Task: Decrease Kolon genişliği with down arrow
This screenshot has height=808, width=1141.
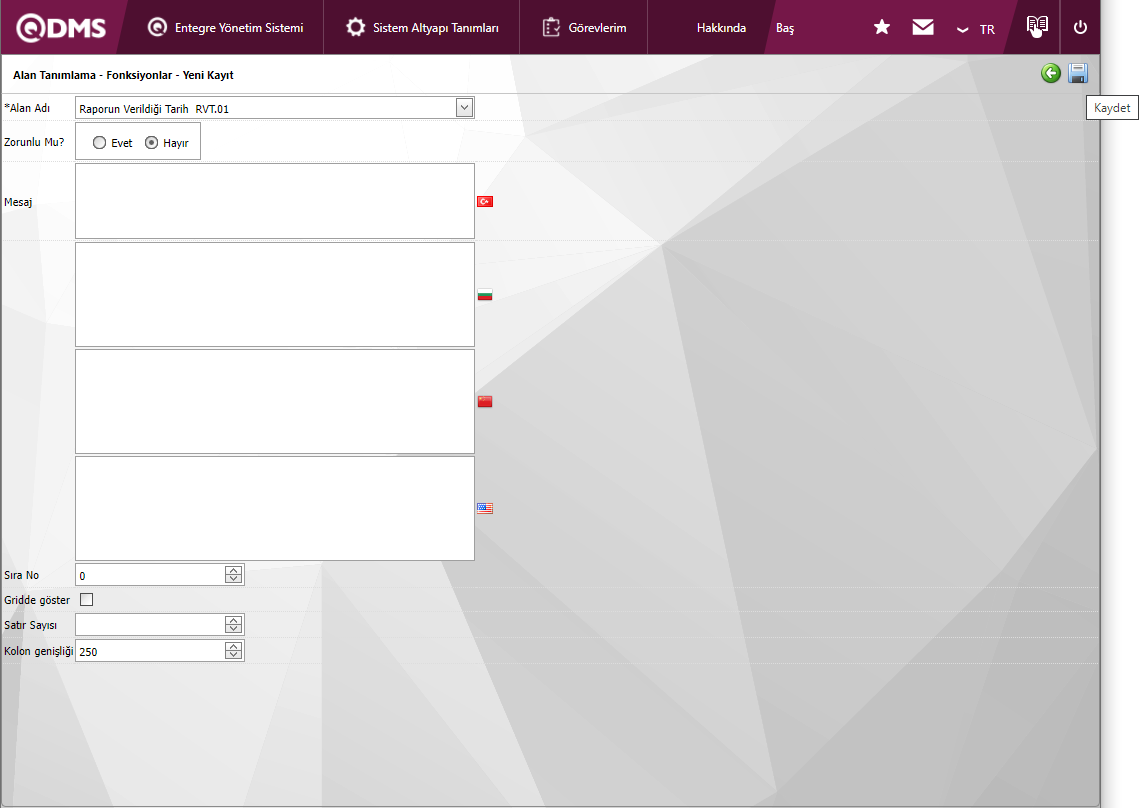Action: click(234, 655)
